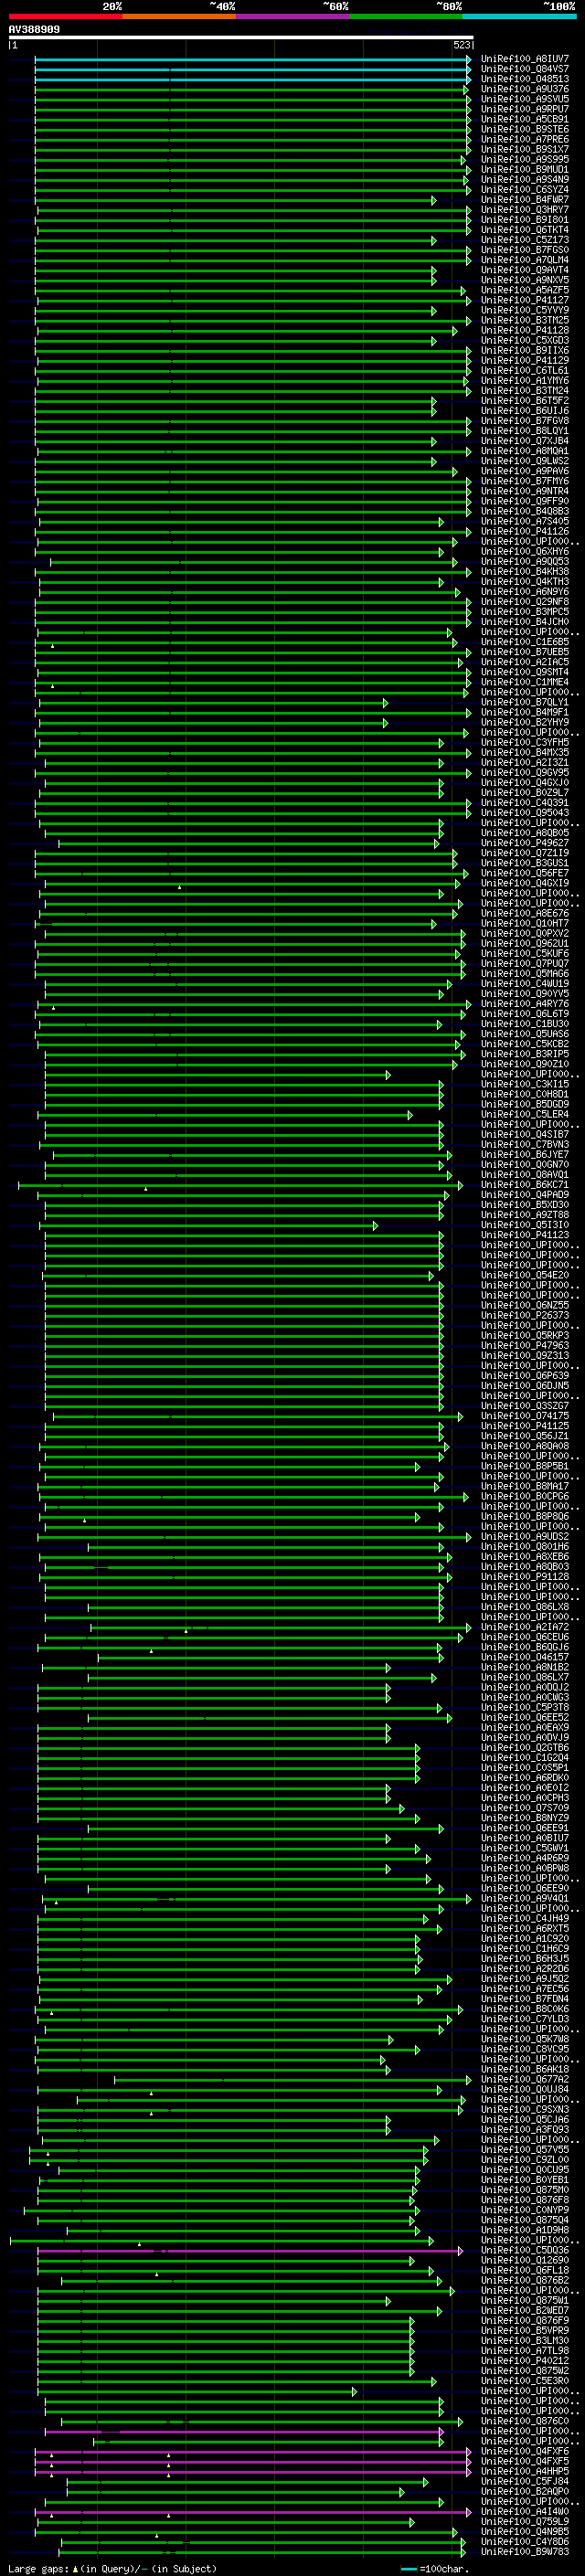
Task: Open hit UniRef100_Q84VS7
Action: pos(525,69)
